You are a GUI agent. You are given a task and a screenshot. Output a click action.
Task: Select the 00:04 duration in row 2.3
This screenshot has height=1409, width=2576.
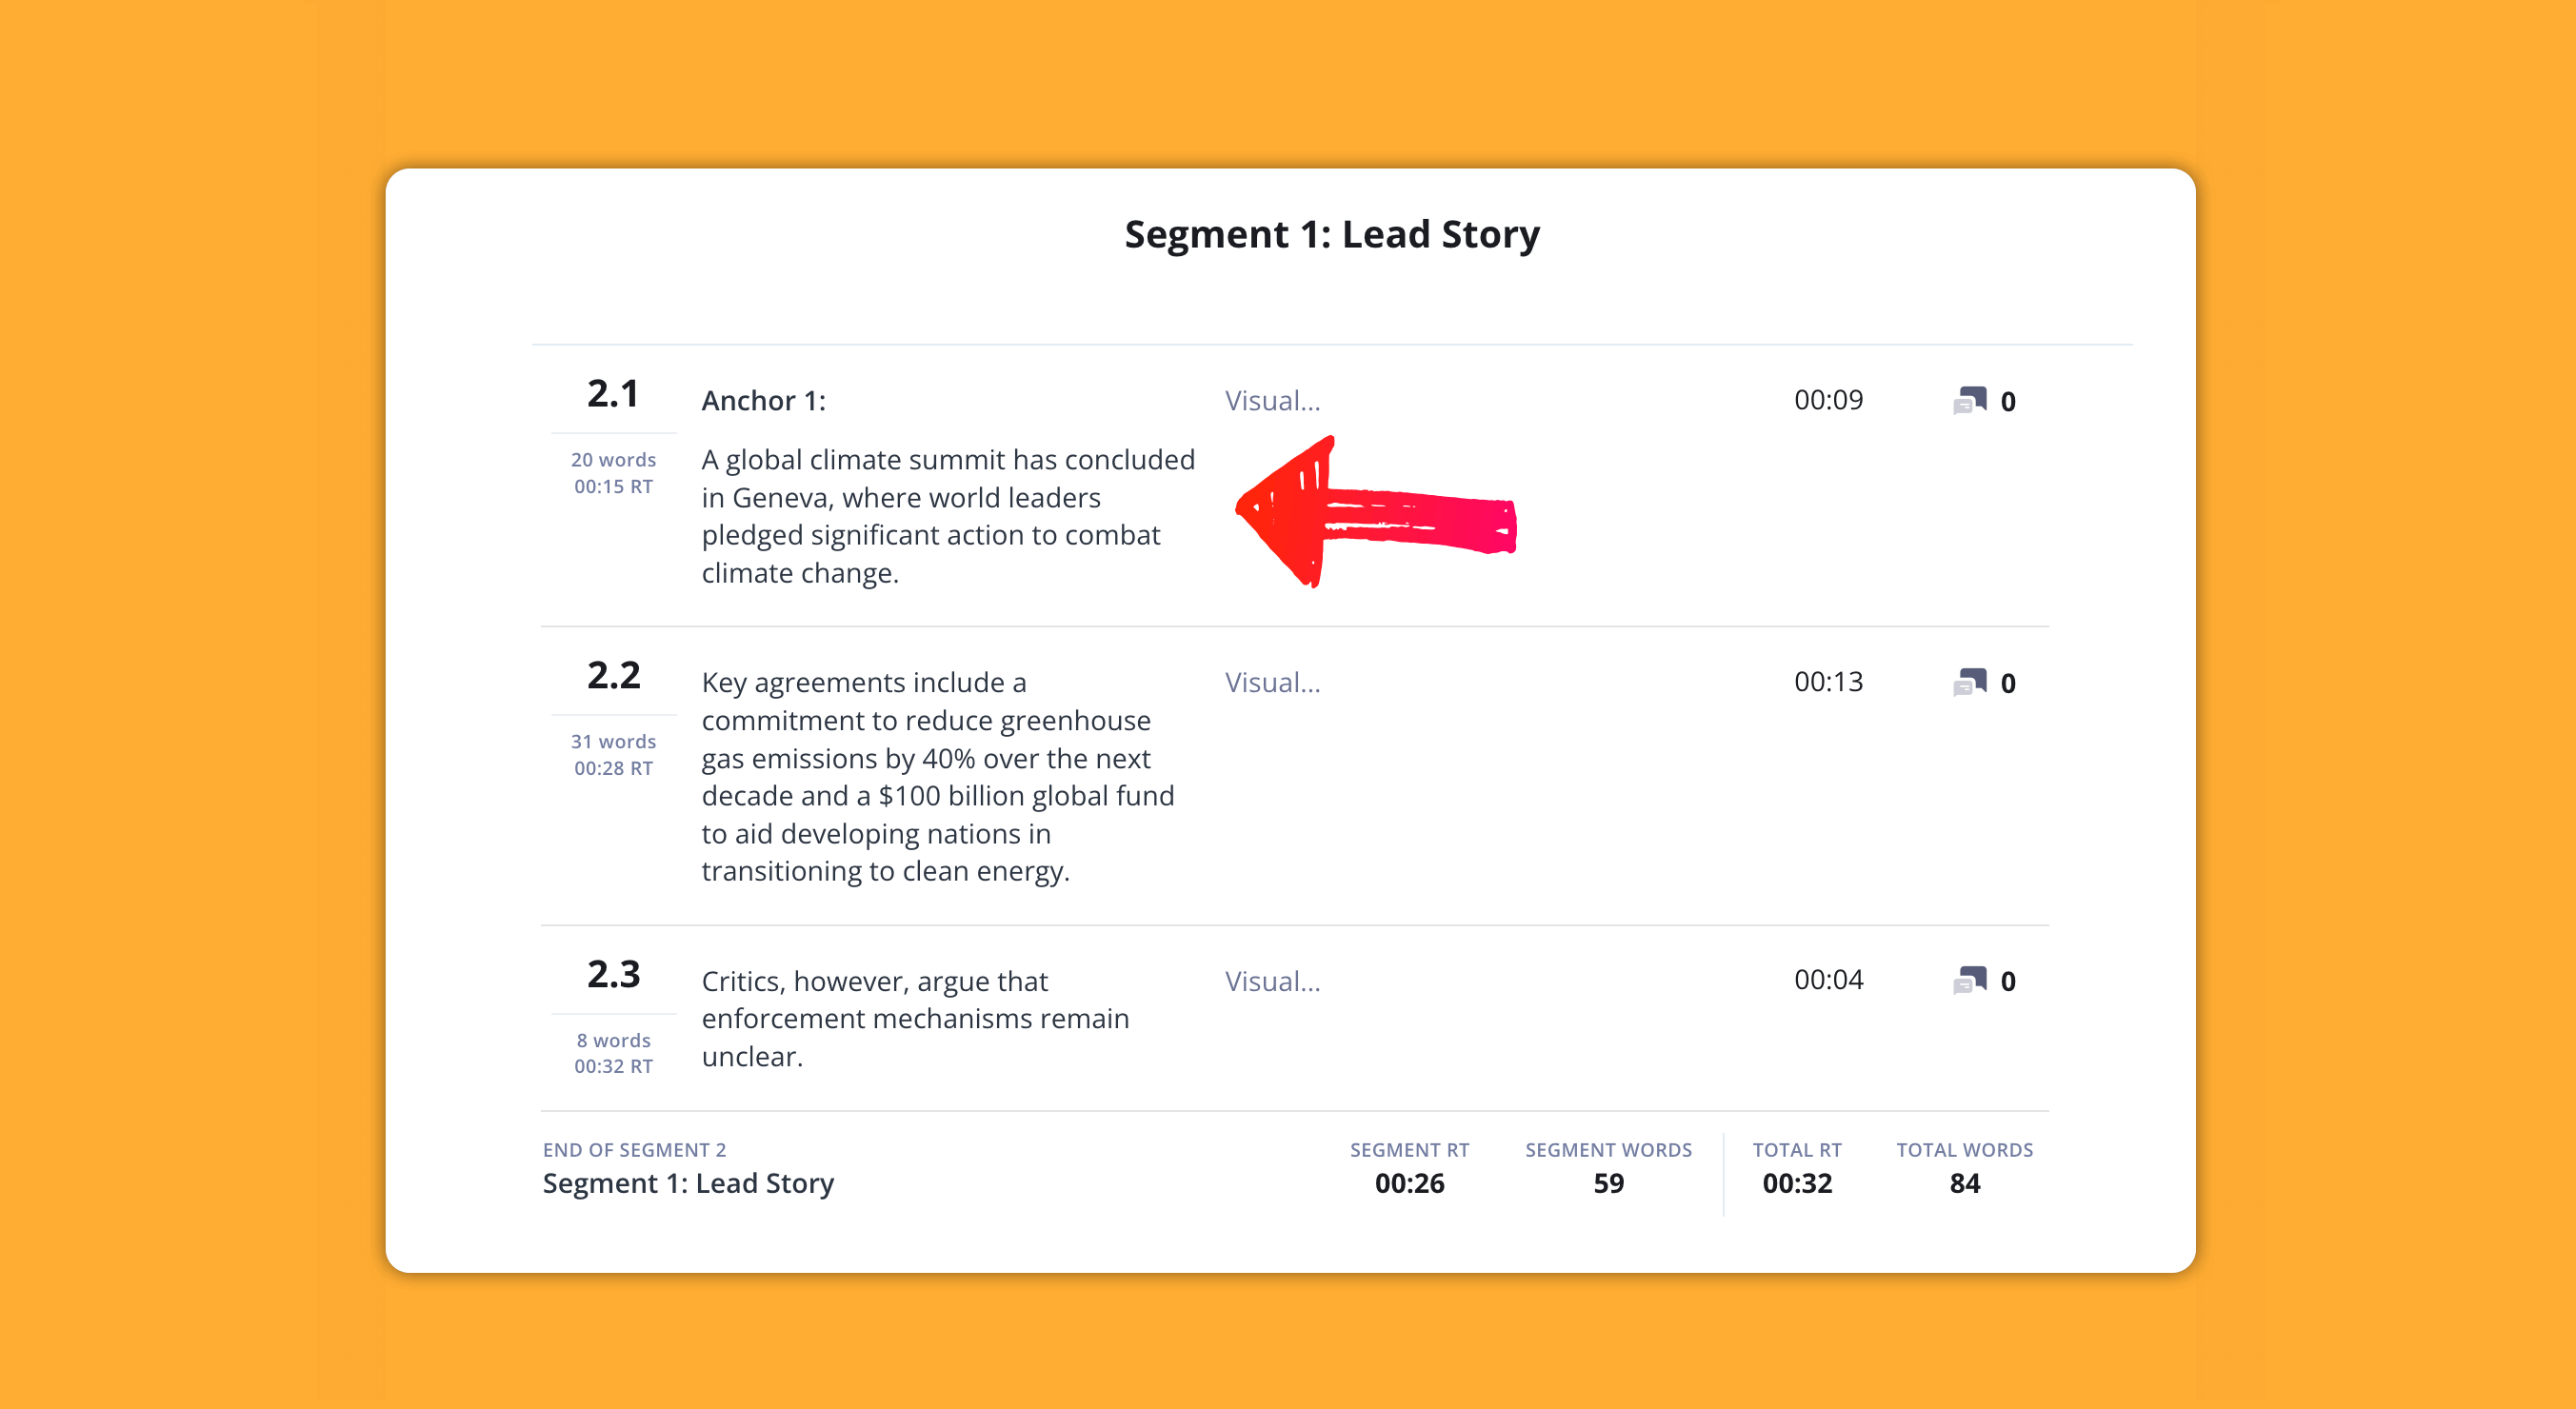(x=1828, y=980)
